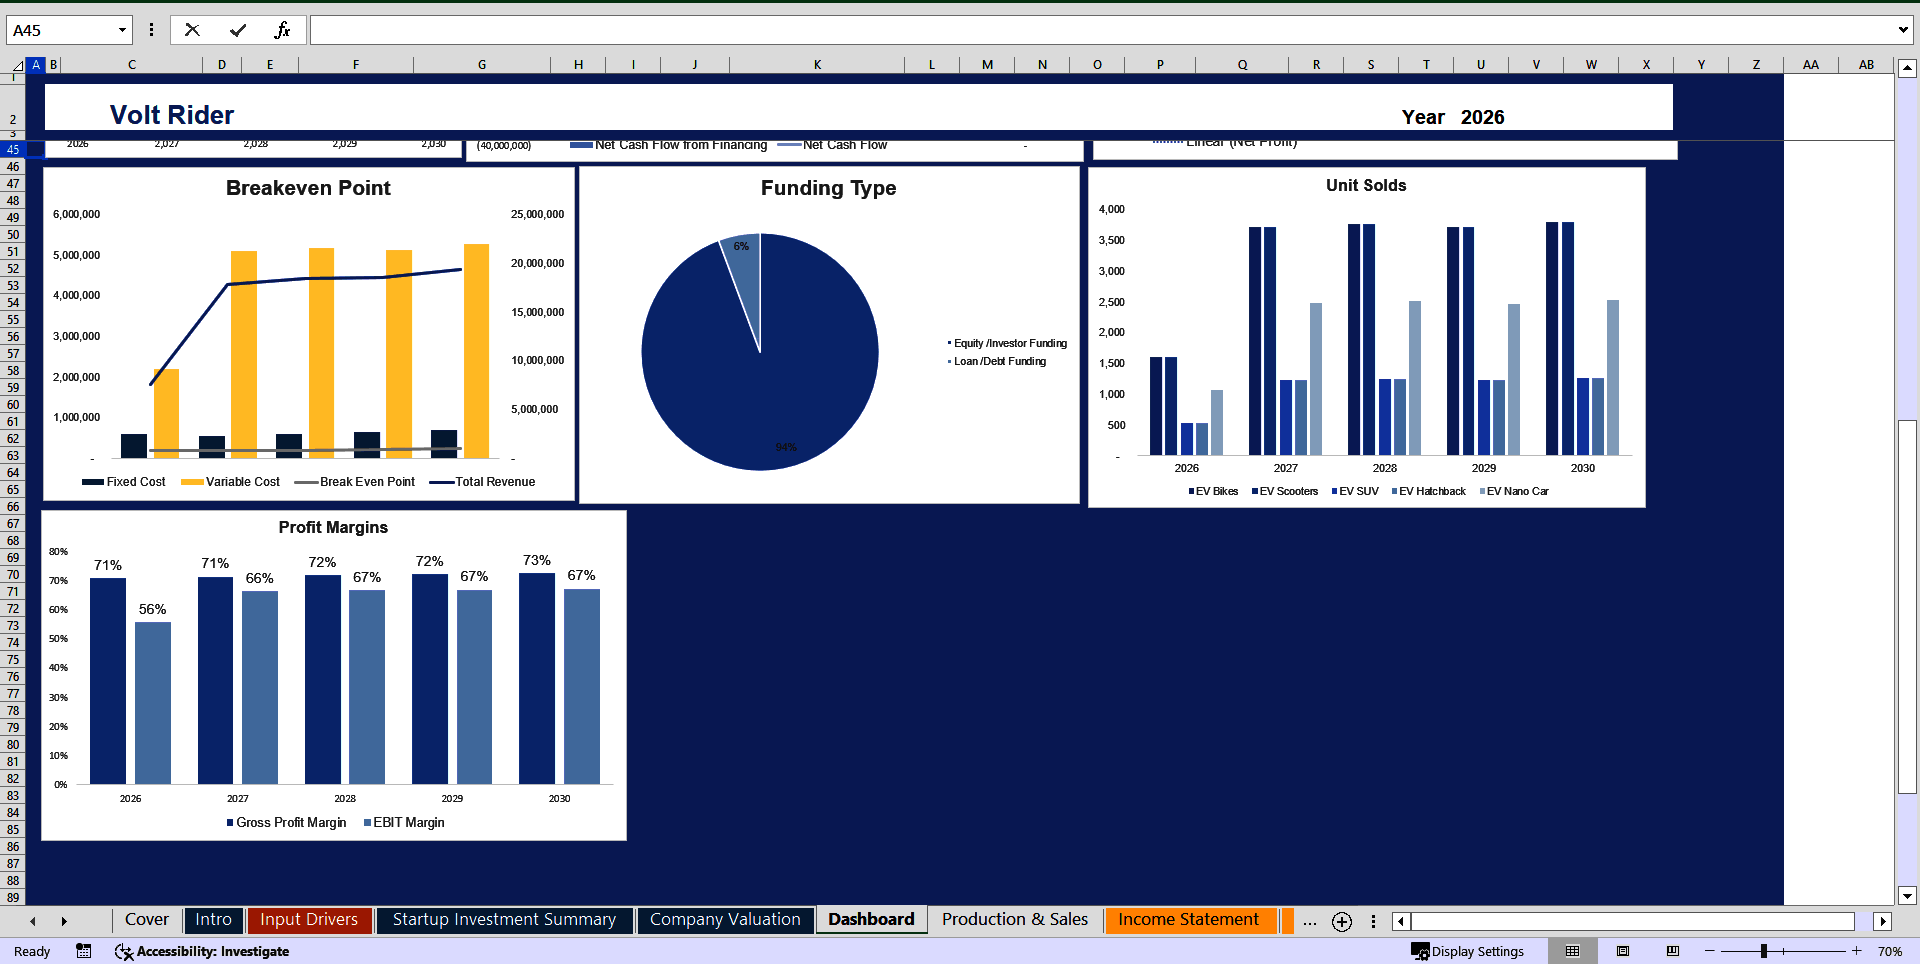Click the tab bar resize dots handle
The height and width of the screenshot is (966, 1920).
1373,922
